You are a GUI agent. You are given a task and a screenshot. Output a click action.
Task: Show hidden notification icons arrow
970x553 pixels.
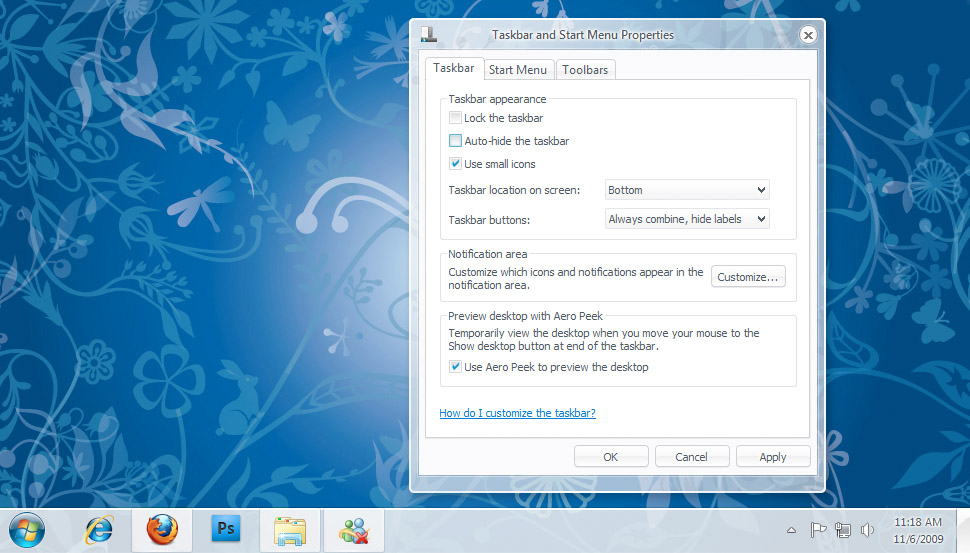[x=791, y=530]
